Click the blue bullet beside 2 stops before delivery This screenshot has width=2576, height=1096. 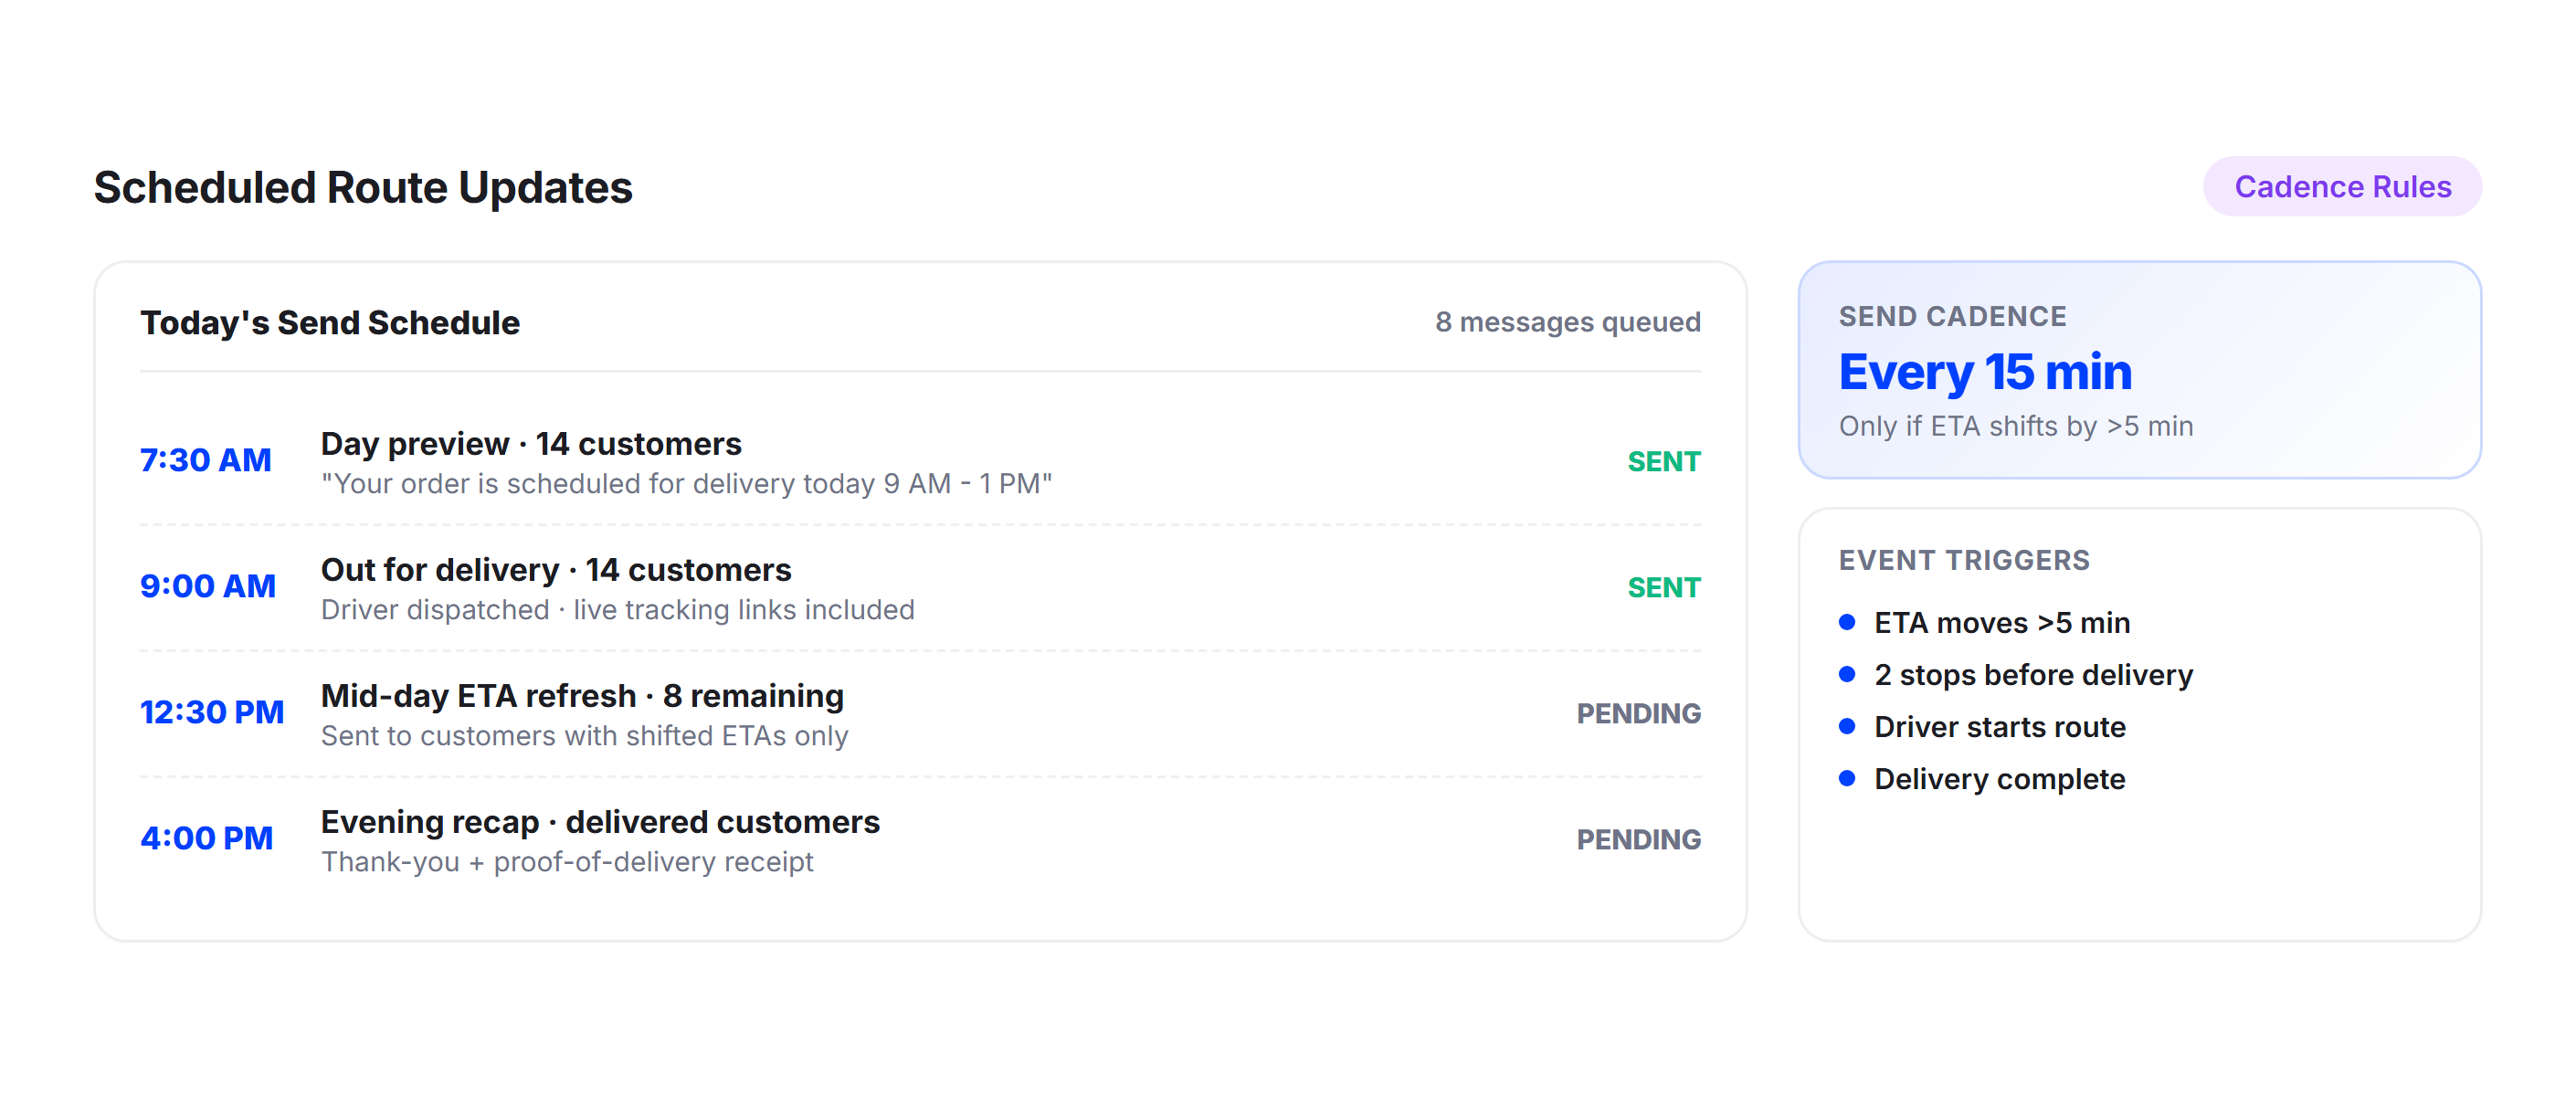point(1847,675)
